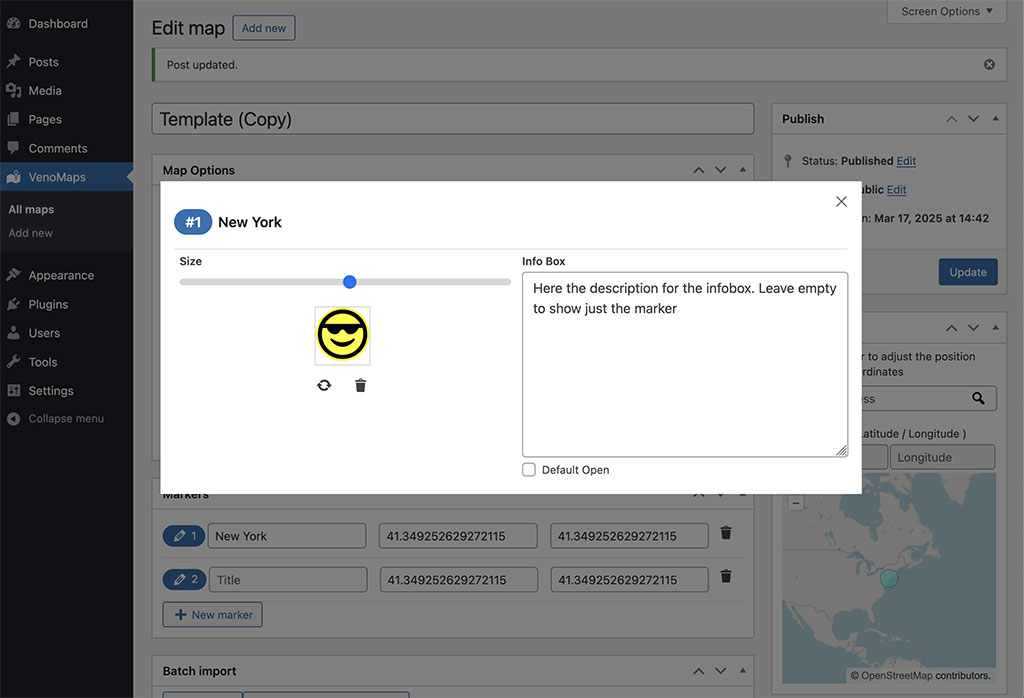Collapse the admin sidebar menu
The height and width of the screenshot is (698, 1024).
(x=66, y=419)
